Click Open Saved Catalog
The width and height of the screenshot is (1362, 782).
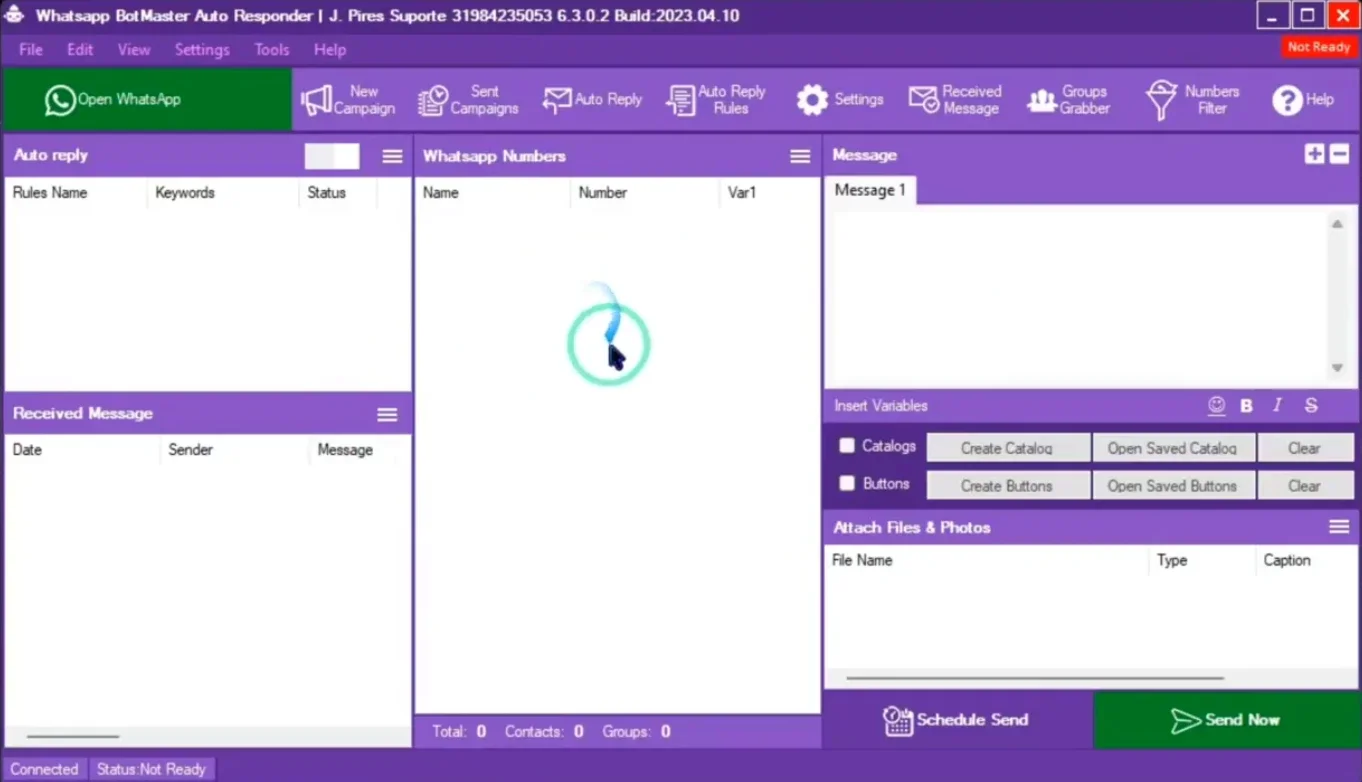point(1173,448)
